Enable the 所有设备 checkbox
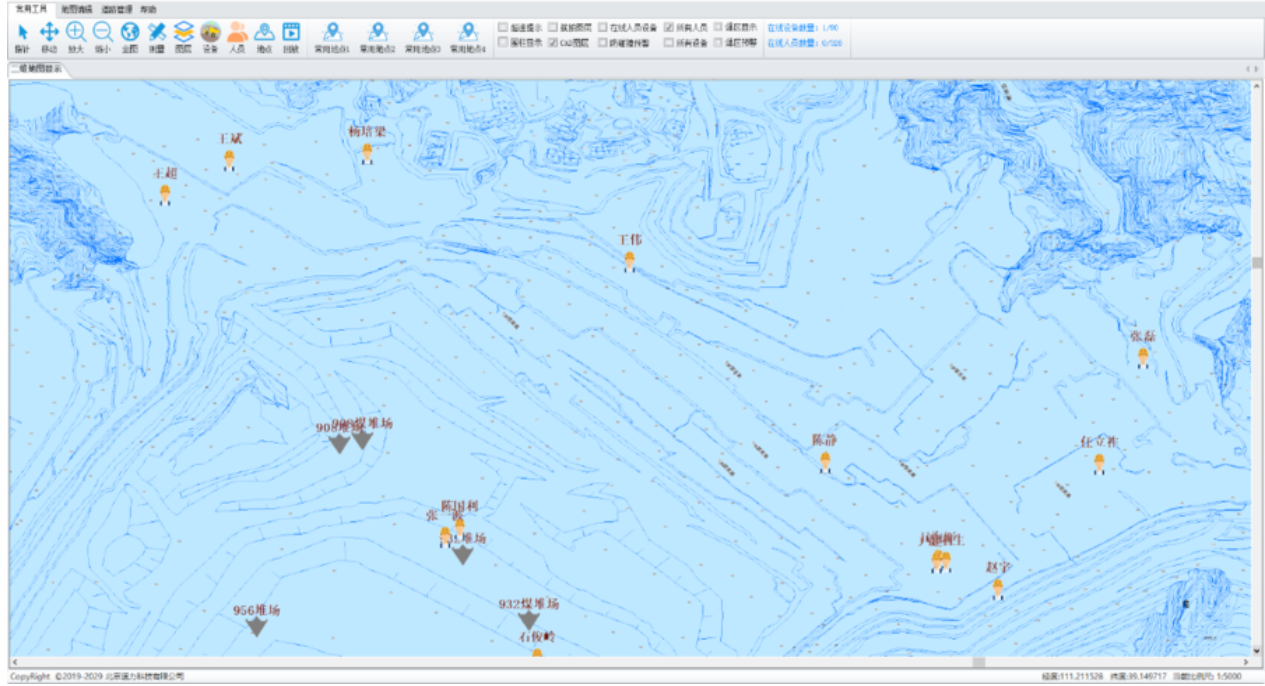The width and height of the screenshot is (1265, 686). pos(669,42)
